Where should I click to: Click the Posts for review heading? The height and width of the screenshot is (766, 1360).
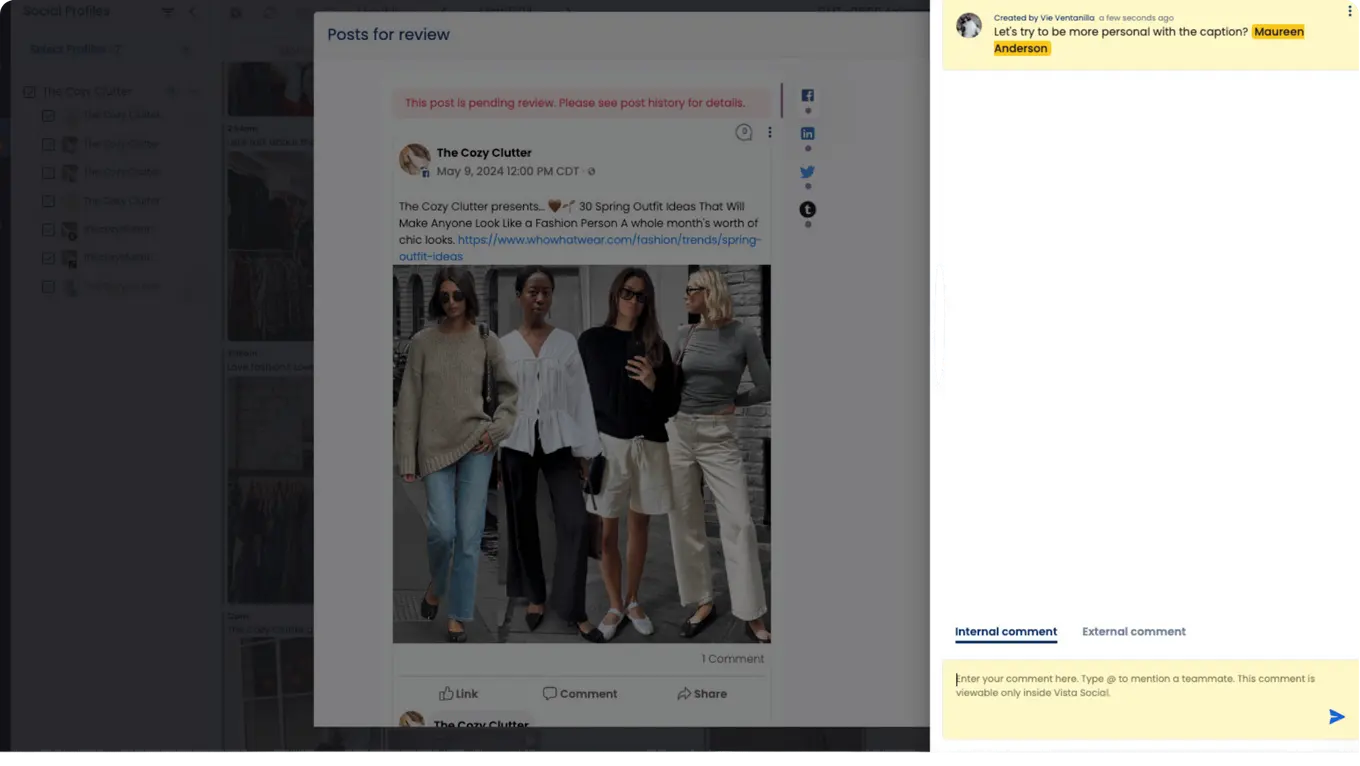click(x=388, y=34)
